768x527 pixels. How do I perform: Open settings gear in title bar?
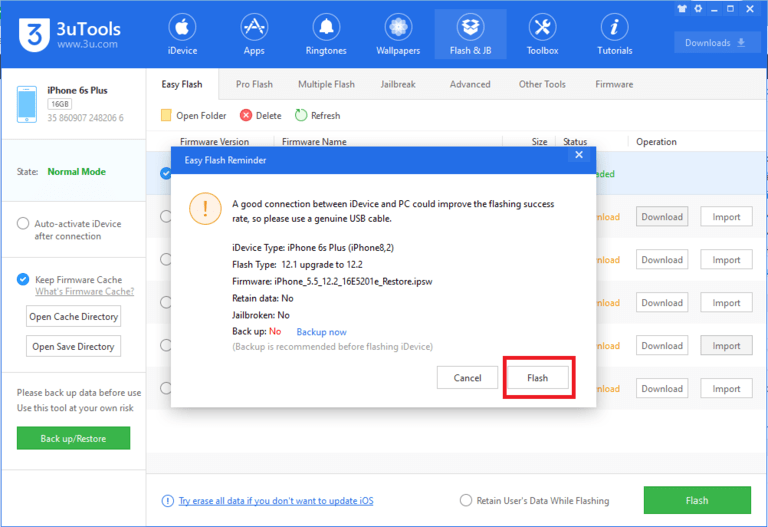coord(698,9)
